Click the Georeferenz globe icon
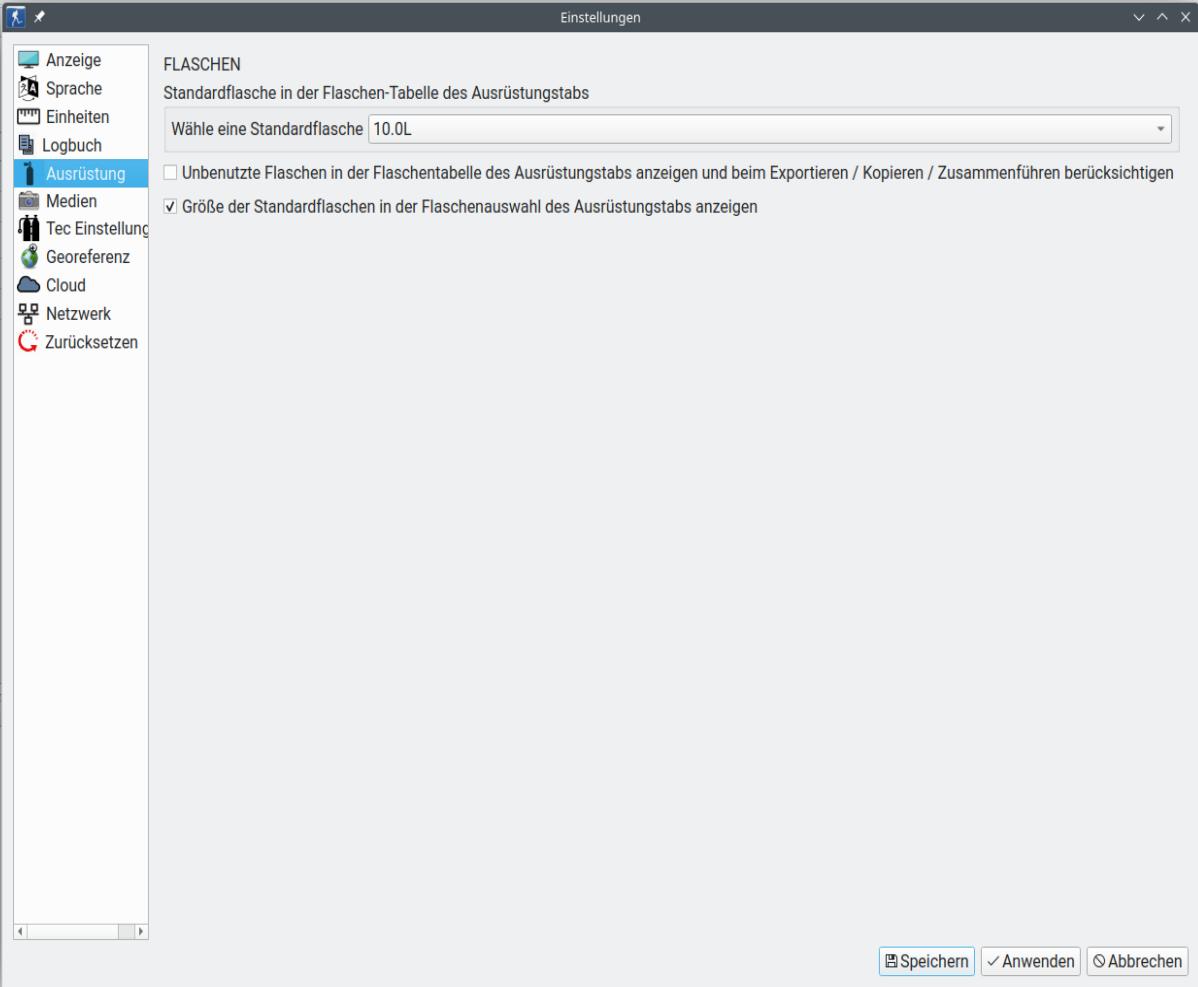 [x=29, y=257]
